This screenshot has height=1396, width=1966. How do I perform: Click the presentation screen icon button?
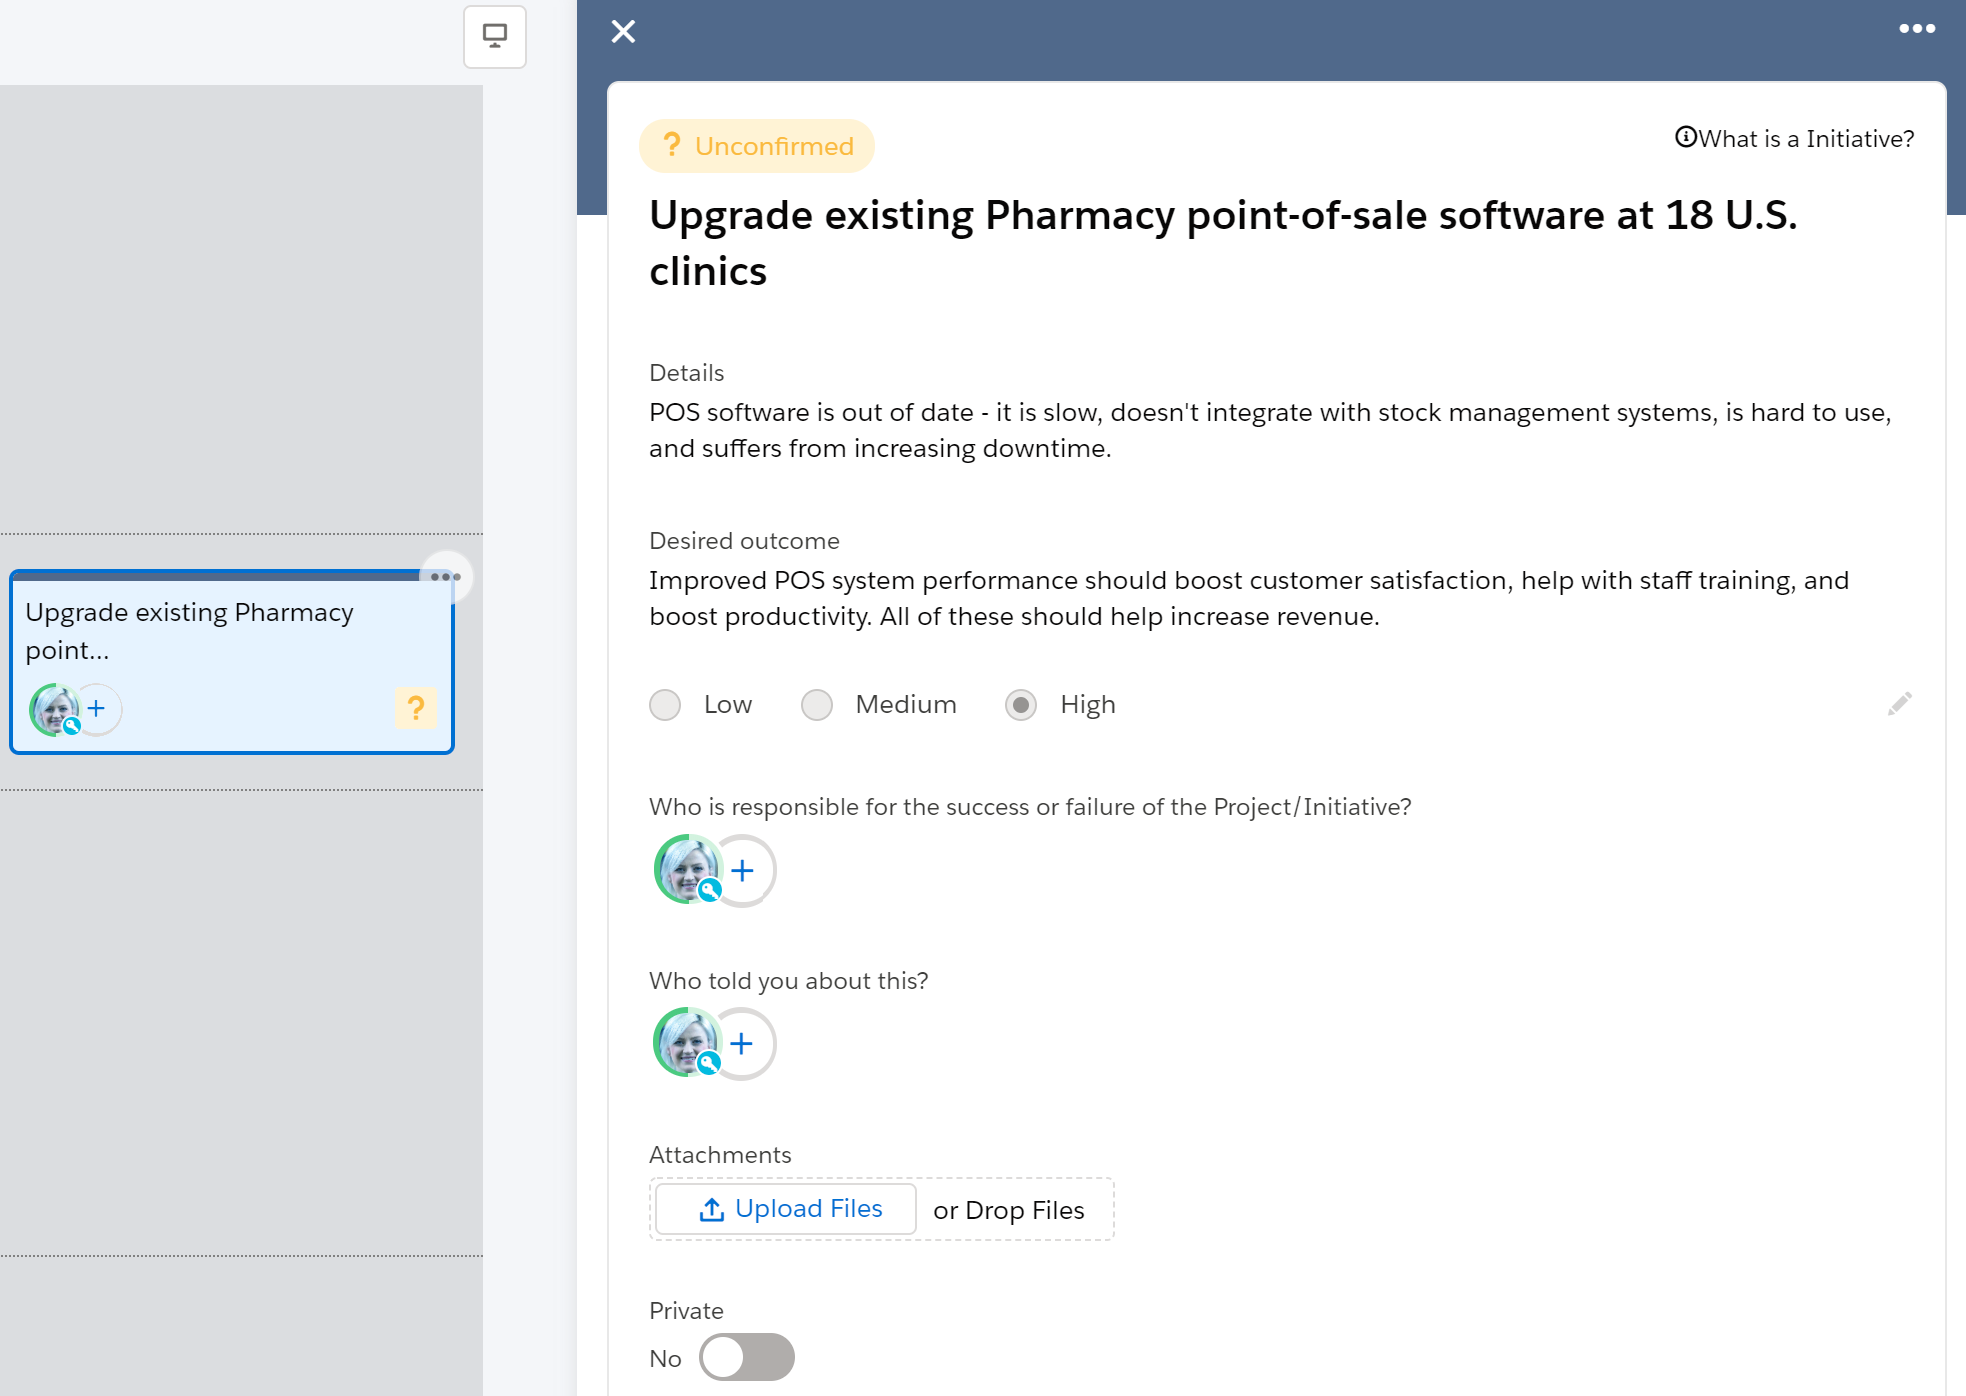(495, 37)
